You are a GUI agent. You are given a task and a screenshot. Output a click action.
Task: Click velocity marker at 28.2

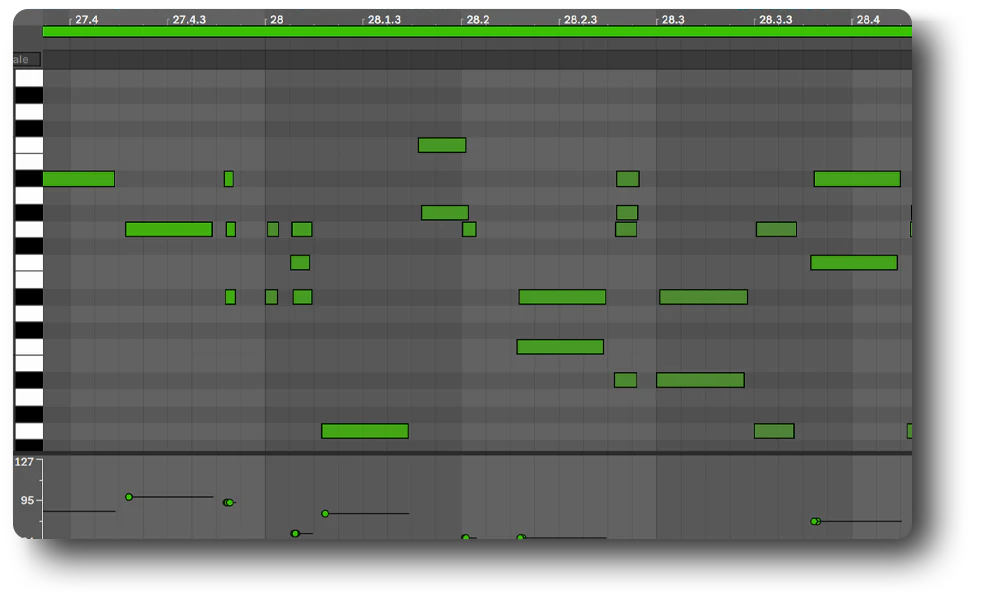tap(465, 537)
